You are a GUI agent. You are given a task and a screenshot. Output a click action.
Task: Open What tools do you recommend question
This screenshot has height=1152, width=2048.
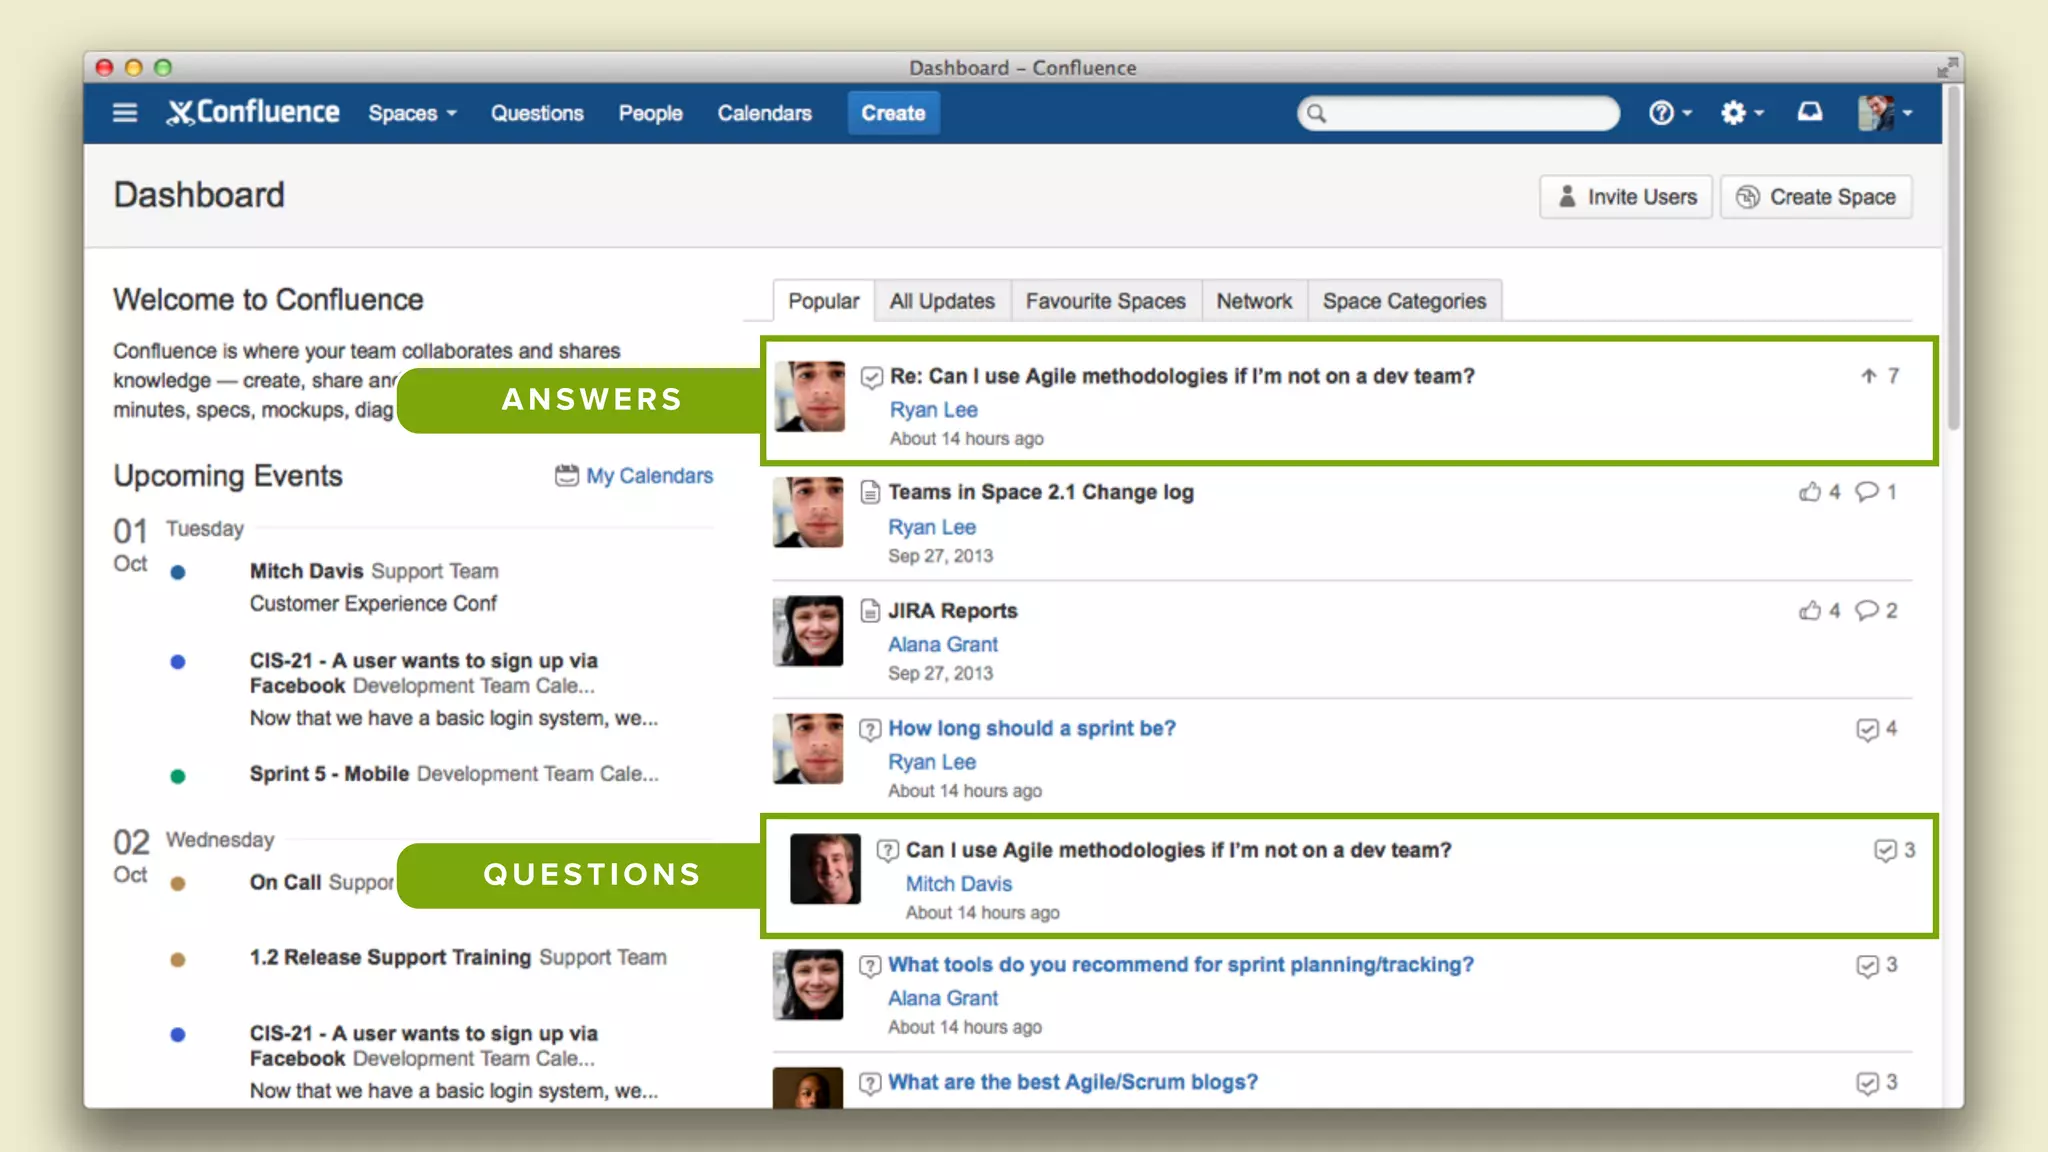1181,965
